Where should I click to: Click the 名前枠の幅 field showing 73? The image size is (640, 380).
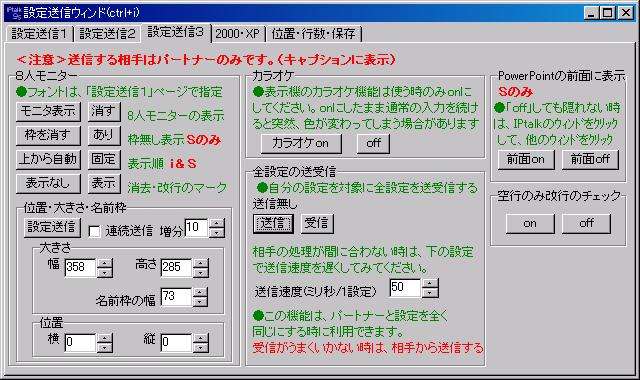pos(176,297)
